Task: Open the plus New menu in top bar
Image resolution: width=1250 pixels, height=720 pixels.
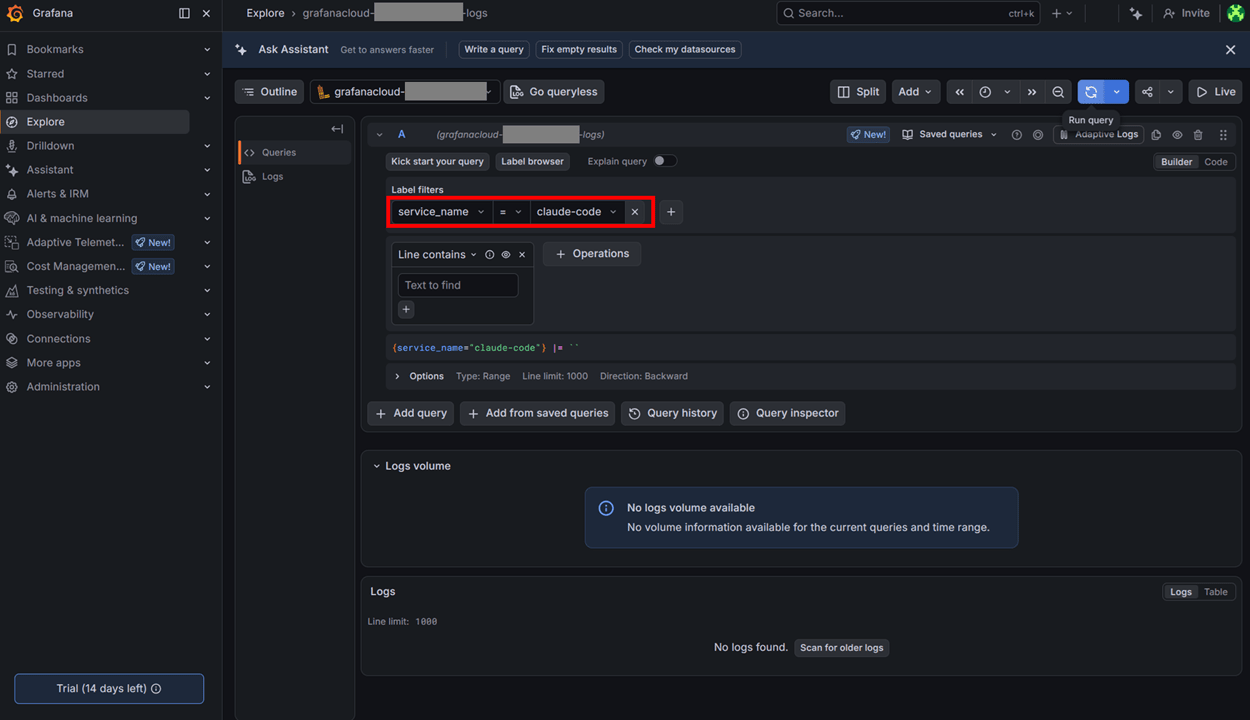Action: tap(1062, 13)
